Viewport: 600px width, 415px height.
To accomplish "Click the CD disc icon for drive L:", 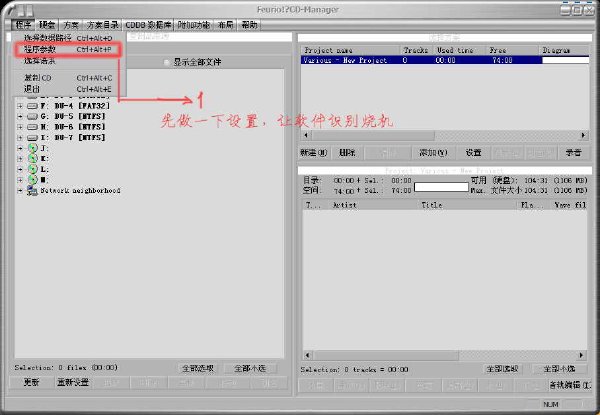I will coord(33,169).
